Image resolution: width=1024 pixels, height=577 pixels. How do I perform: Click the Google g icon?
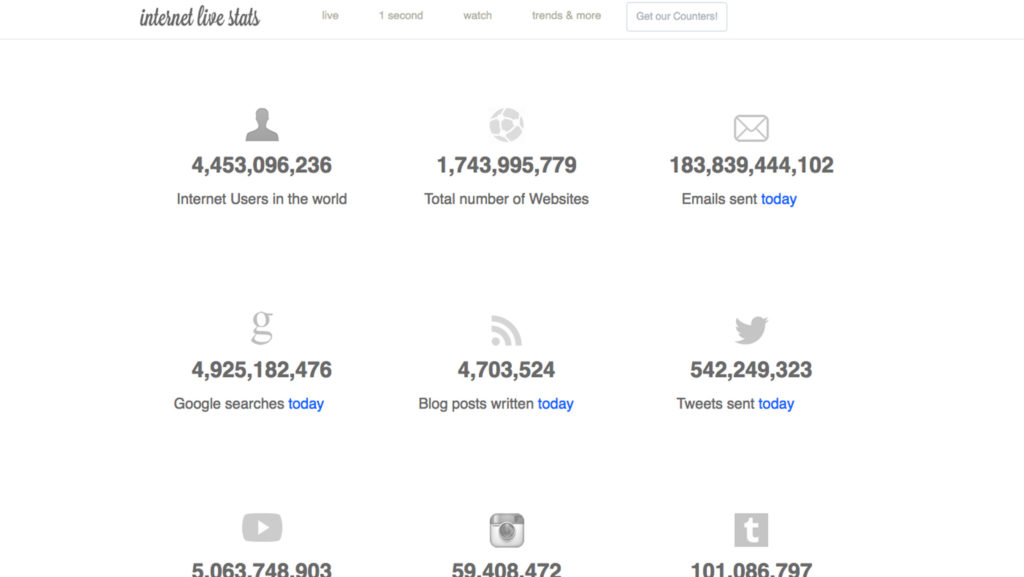tap(262, 328)
